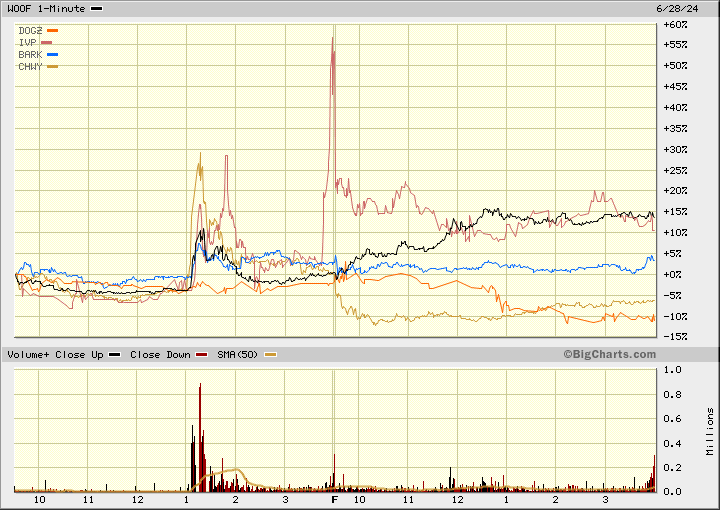The image size is (720, 510).
Task: Click the IVP peak spike near +55%
Action: click(x=332, y=39)
